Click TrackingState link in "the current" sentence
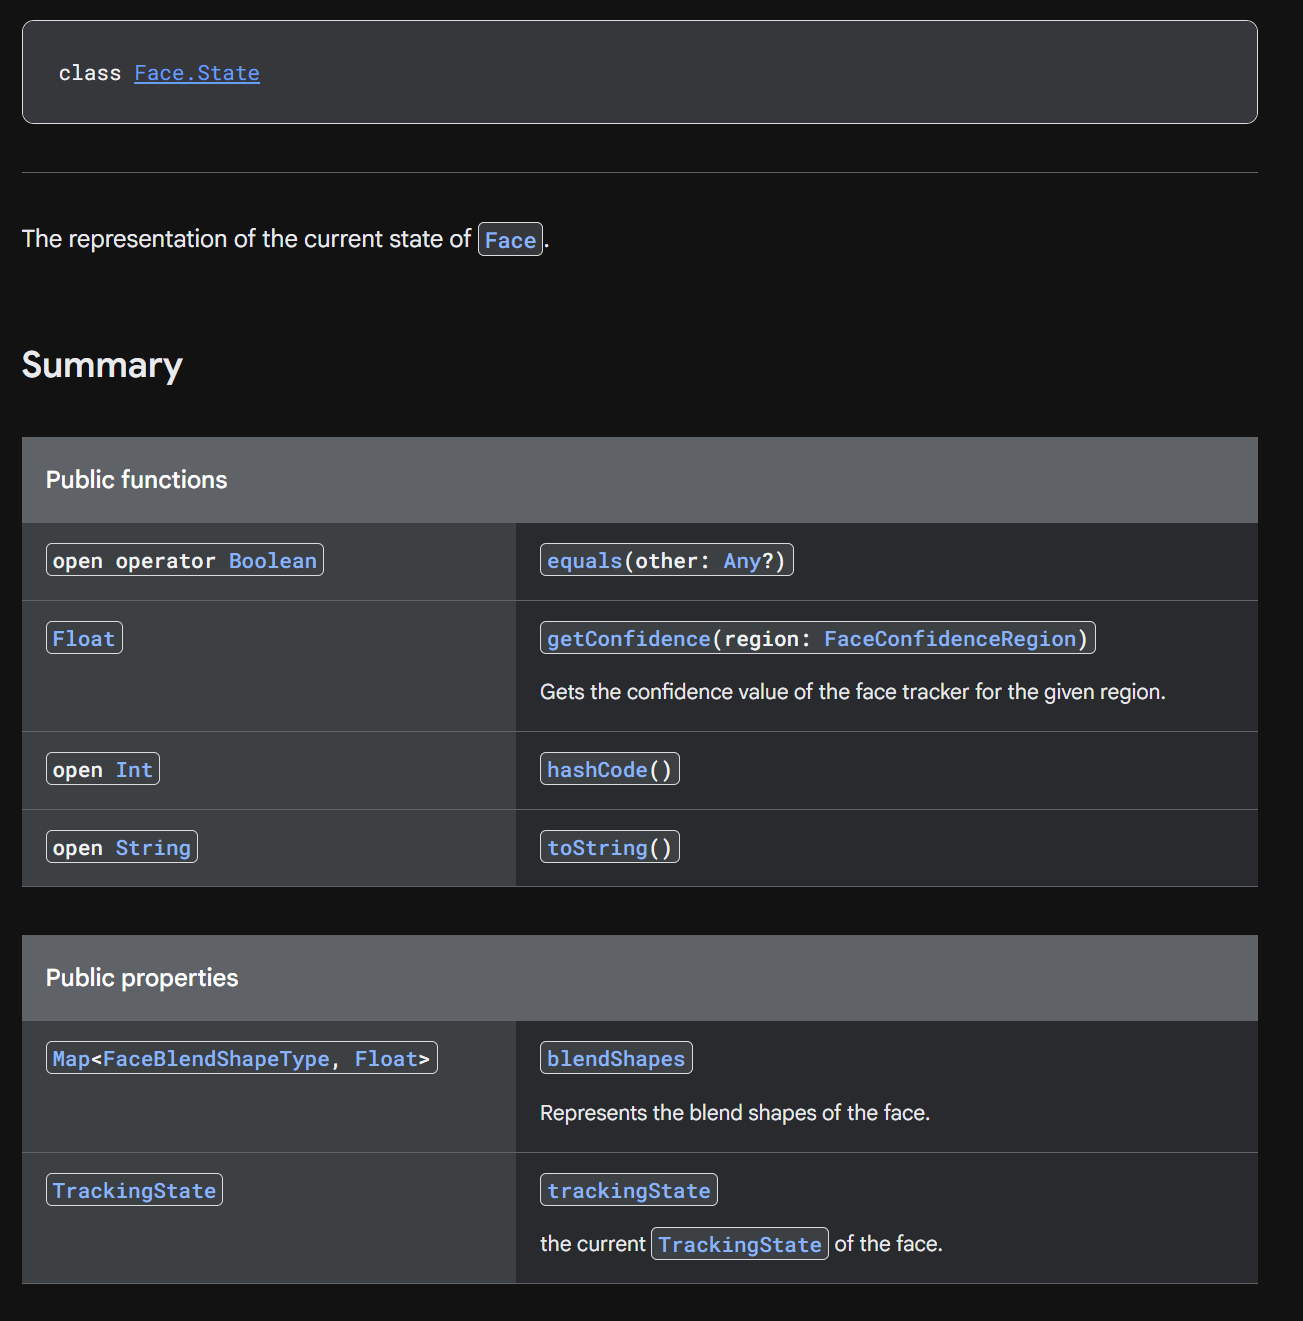 [740, 1245]
